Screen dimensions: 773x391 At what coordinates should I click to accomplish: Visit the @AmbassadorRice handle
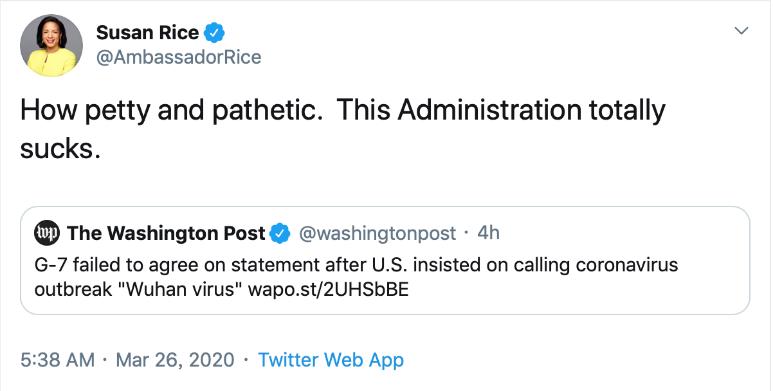178,57
